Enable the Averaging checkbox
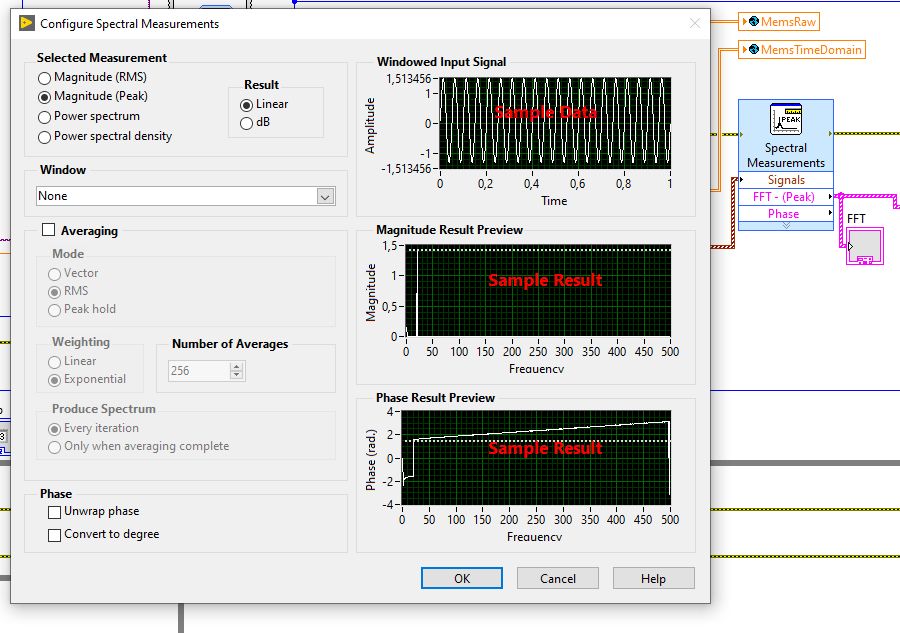This screenshot has width=900, height=633. 49,230
